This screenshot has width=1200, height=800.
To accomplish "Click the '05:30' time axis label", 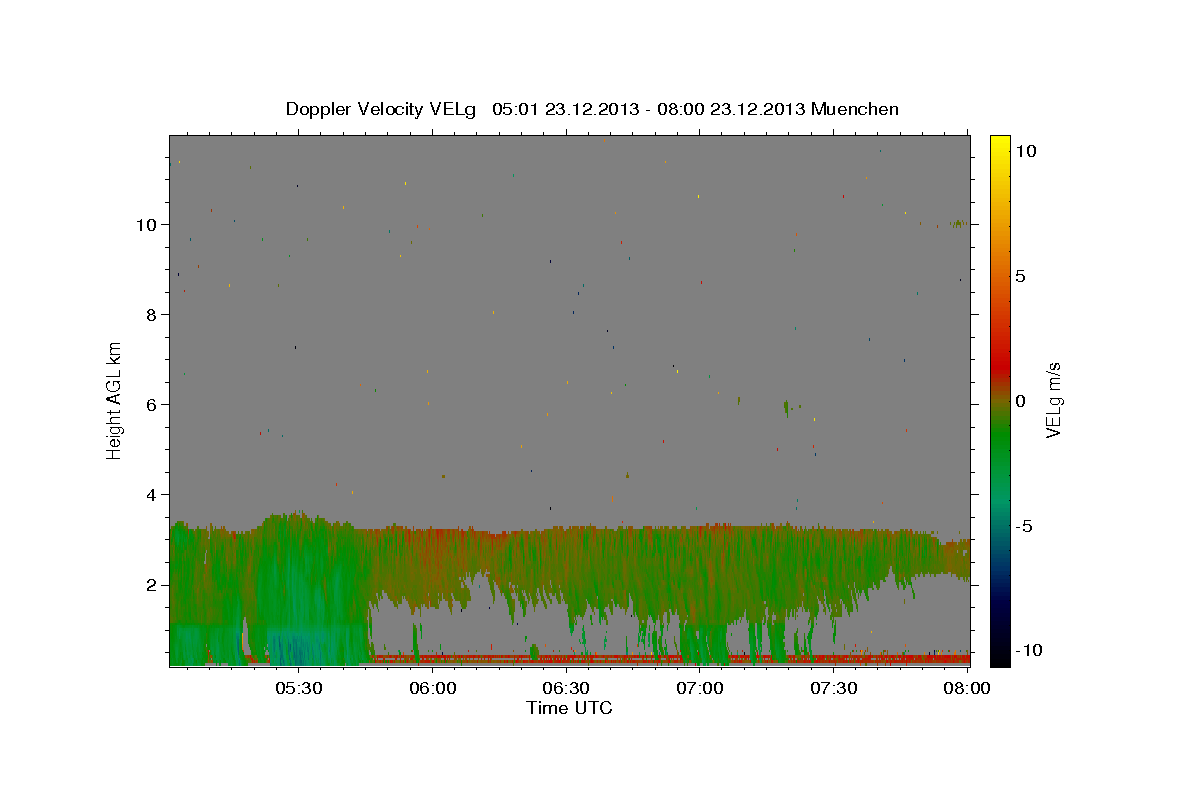I will 298,689.
